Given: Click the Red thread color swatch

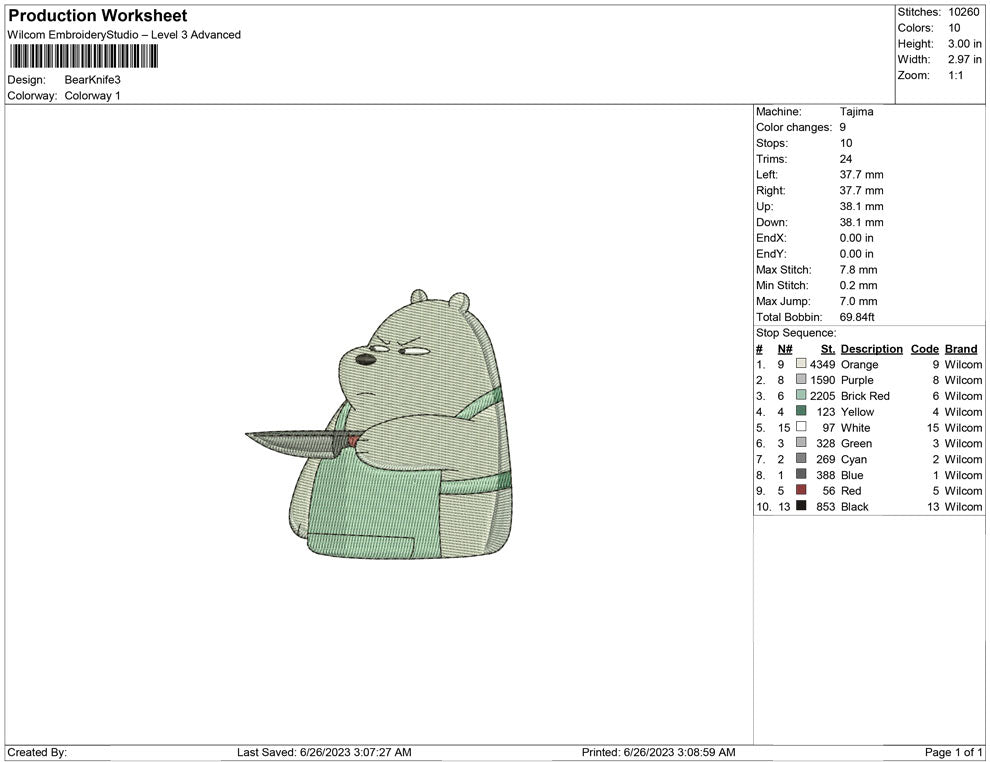Looking at the screenshot, I should coord(801,490).
